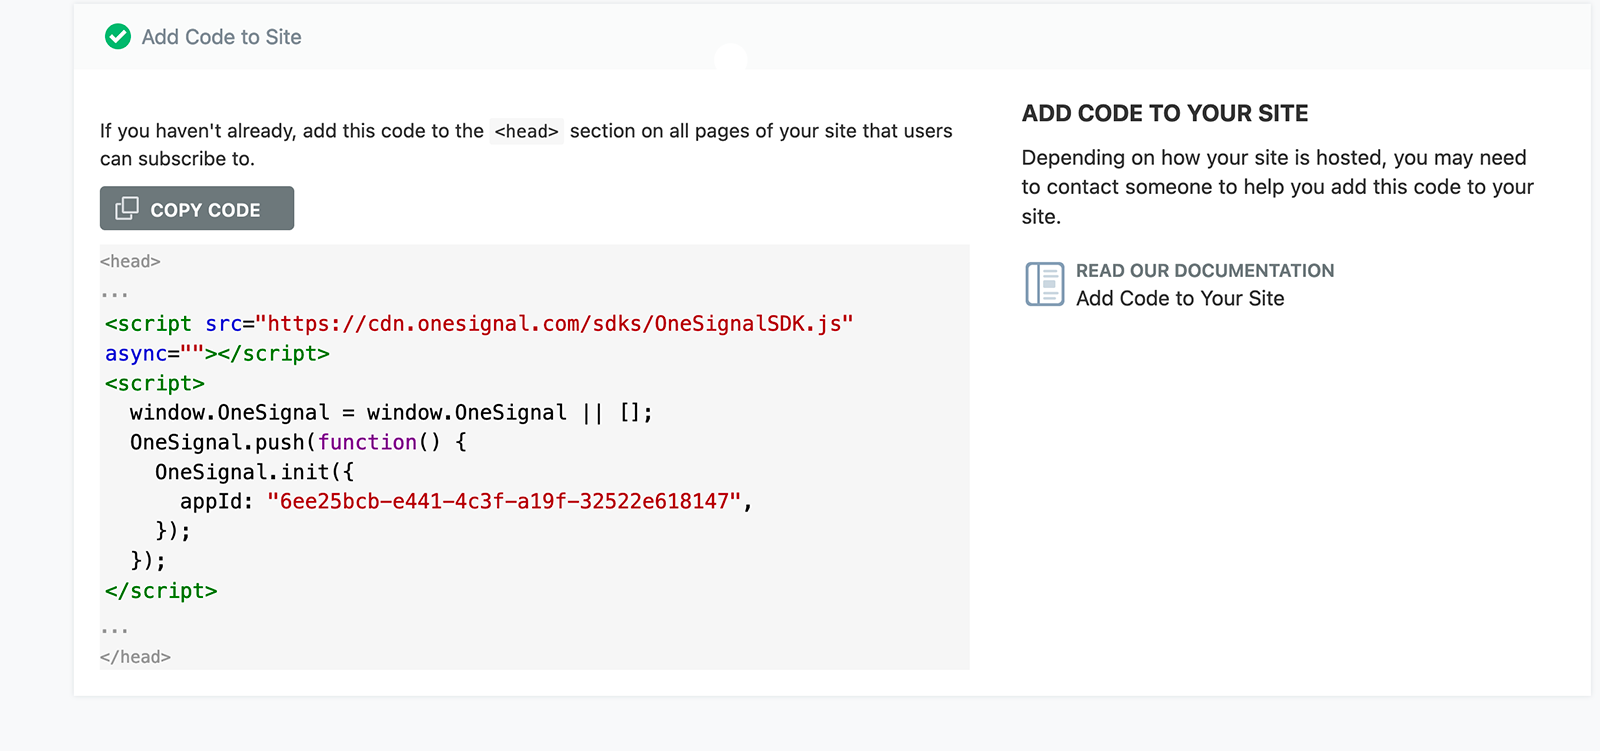Click the closing </head> tag in the code block
This screenshot has width=1600, height=751.
135,657
